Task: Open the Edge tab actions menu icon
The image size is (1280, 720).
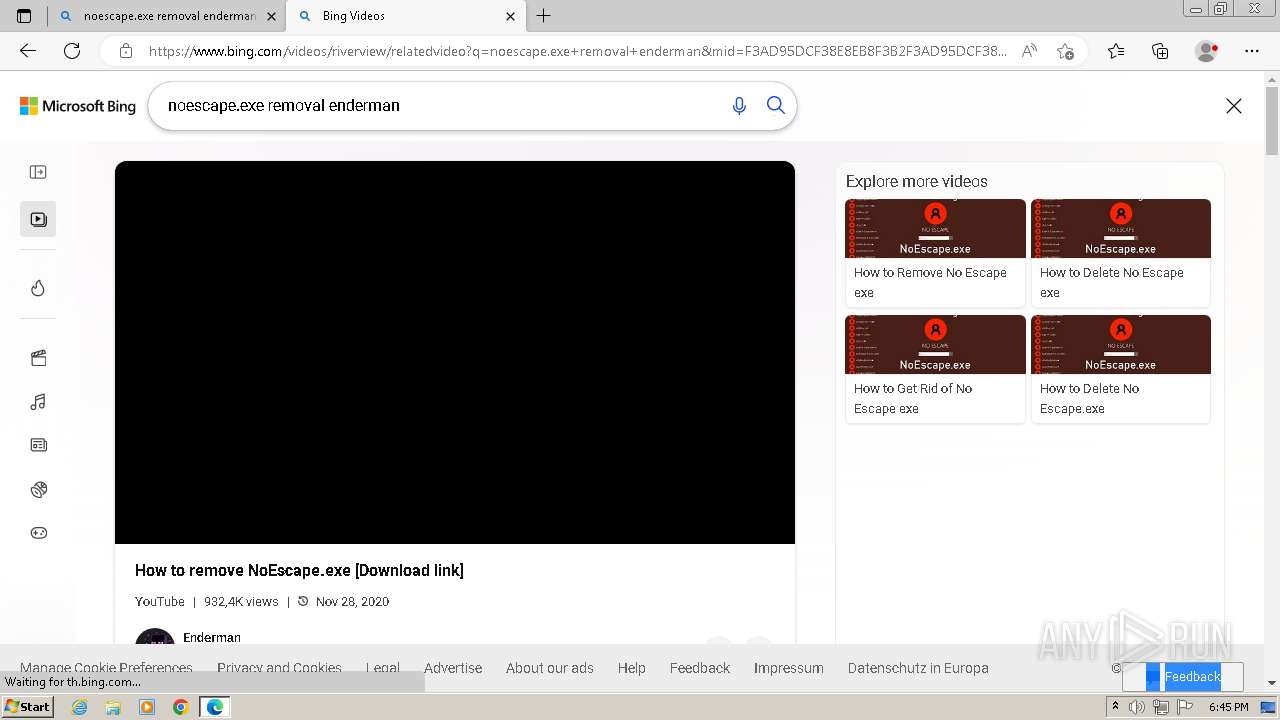Action: pos(24,16)
